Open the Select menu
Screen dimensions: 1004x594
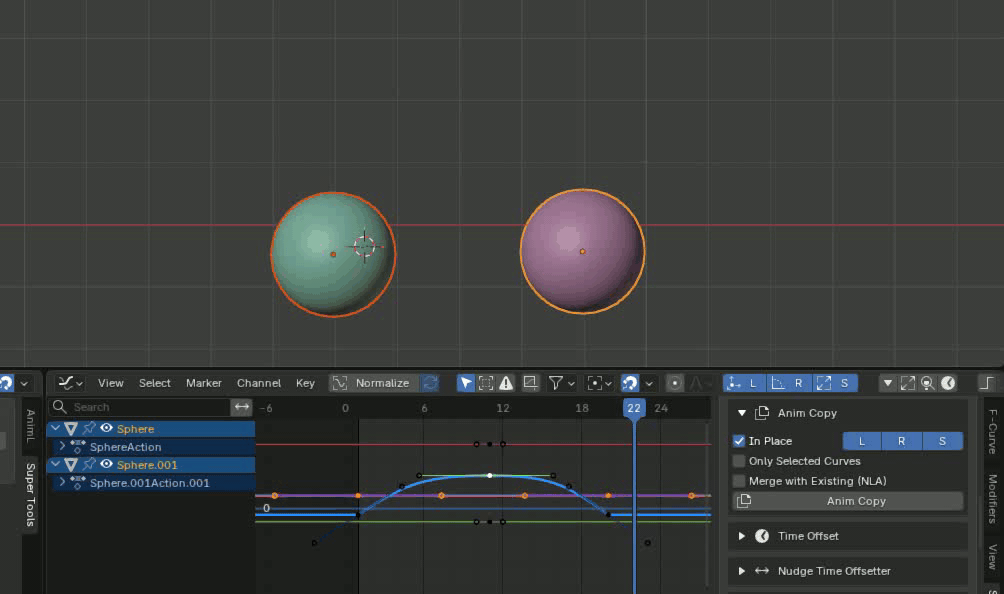point(155,383)
